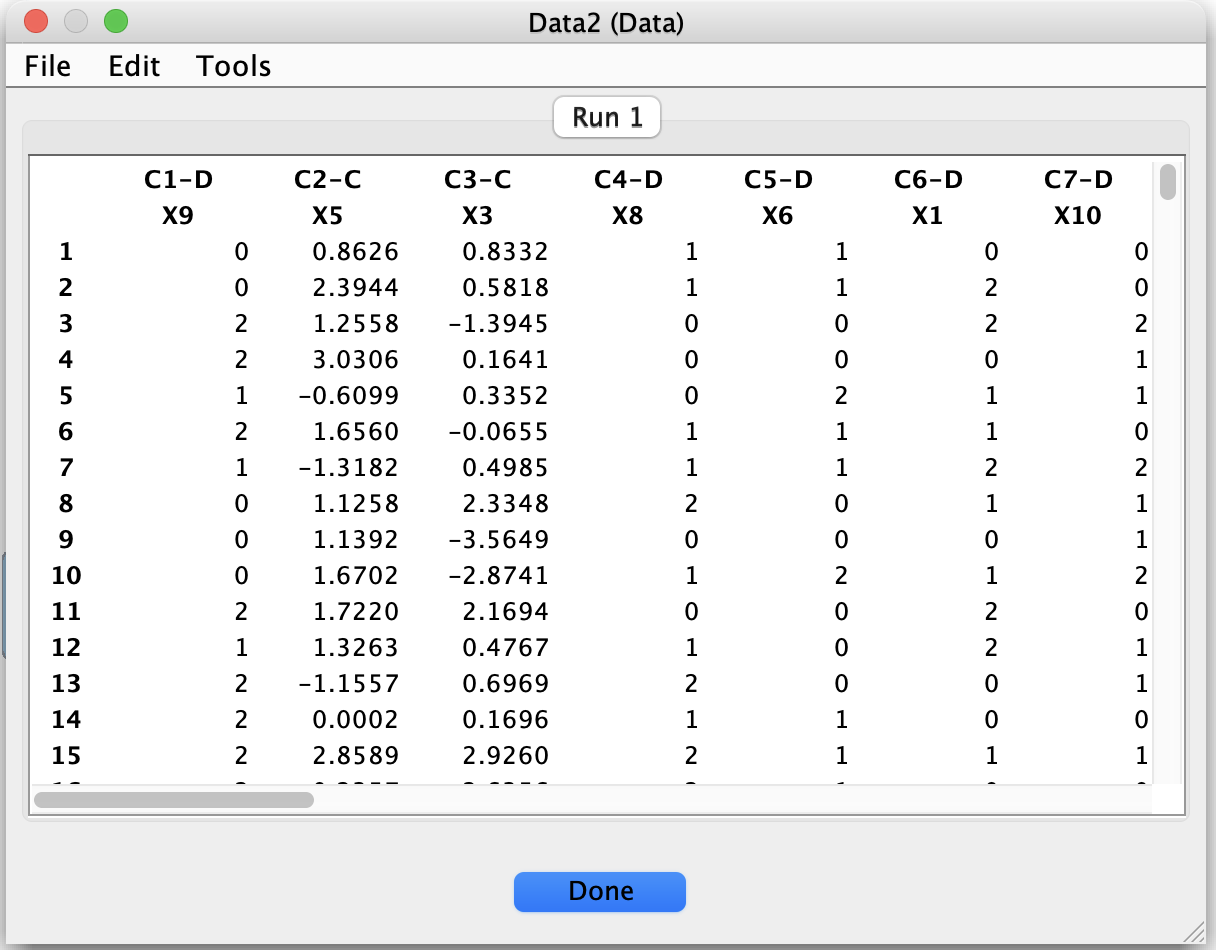
Task: Open the File menu
Action: (x=48, y=66)
